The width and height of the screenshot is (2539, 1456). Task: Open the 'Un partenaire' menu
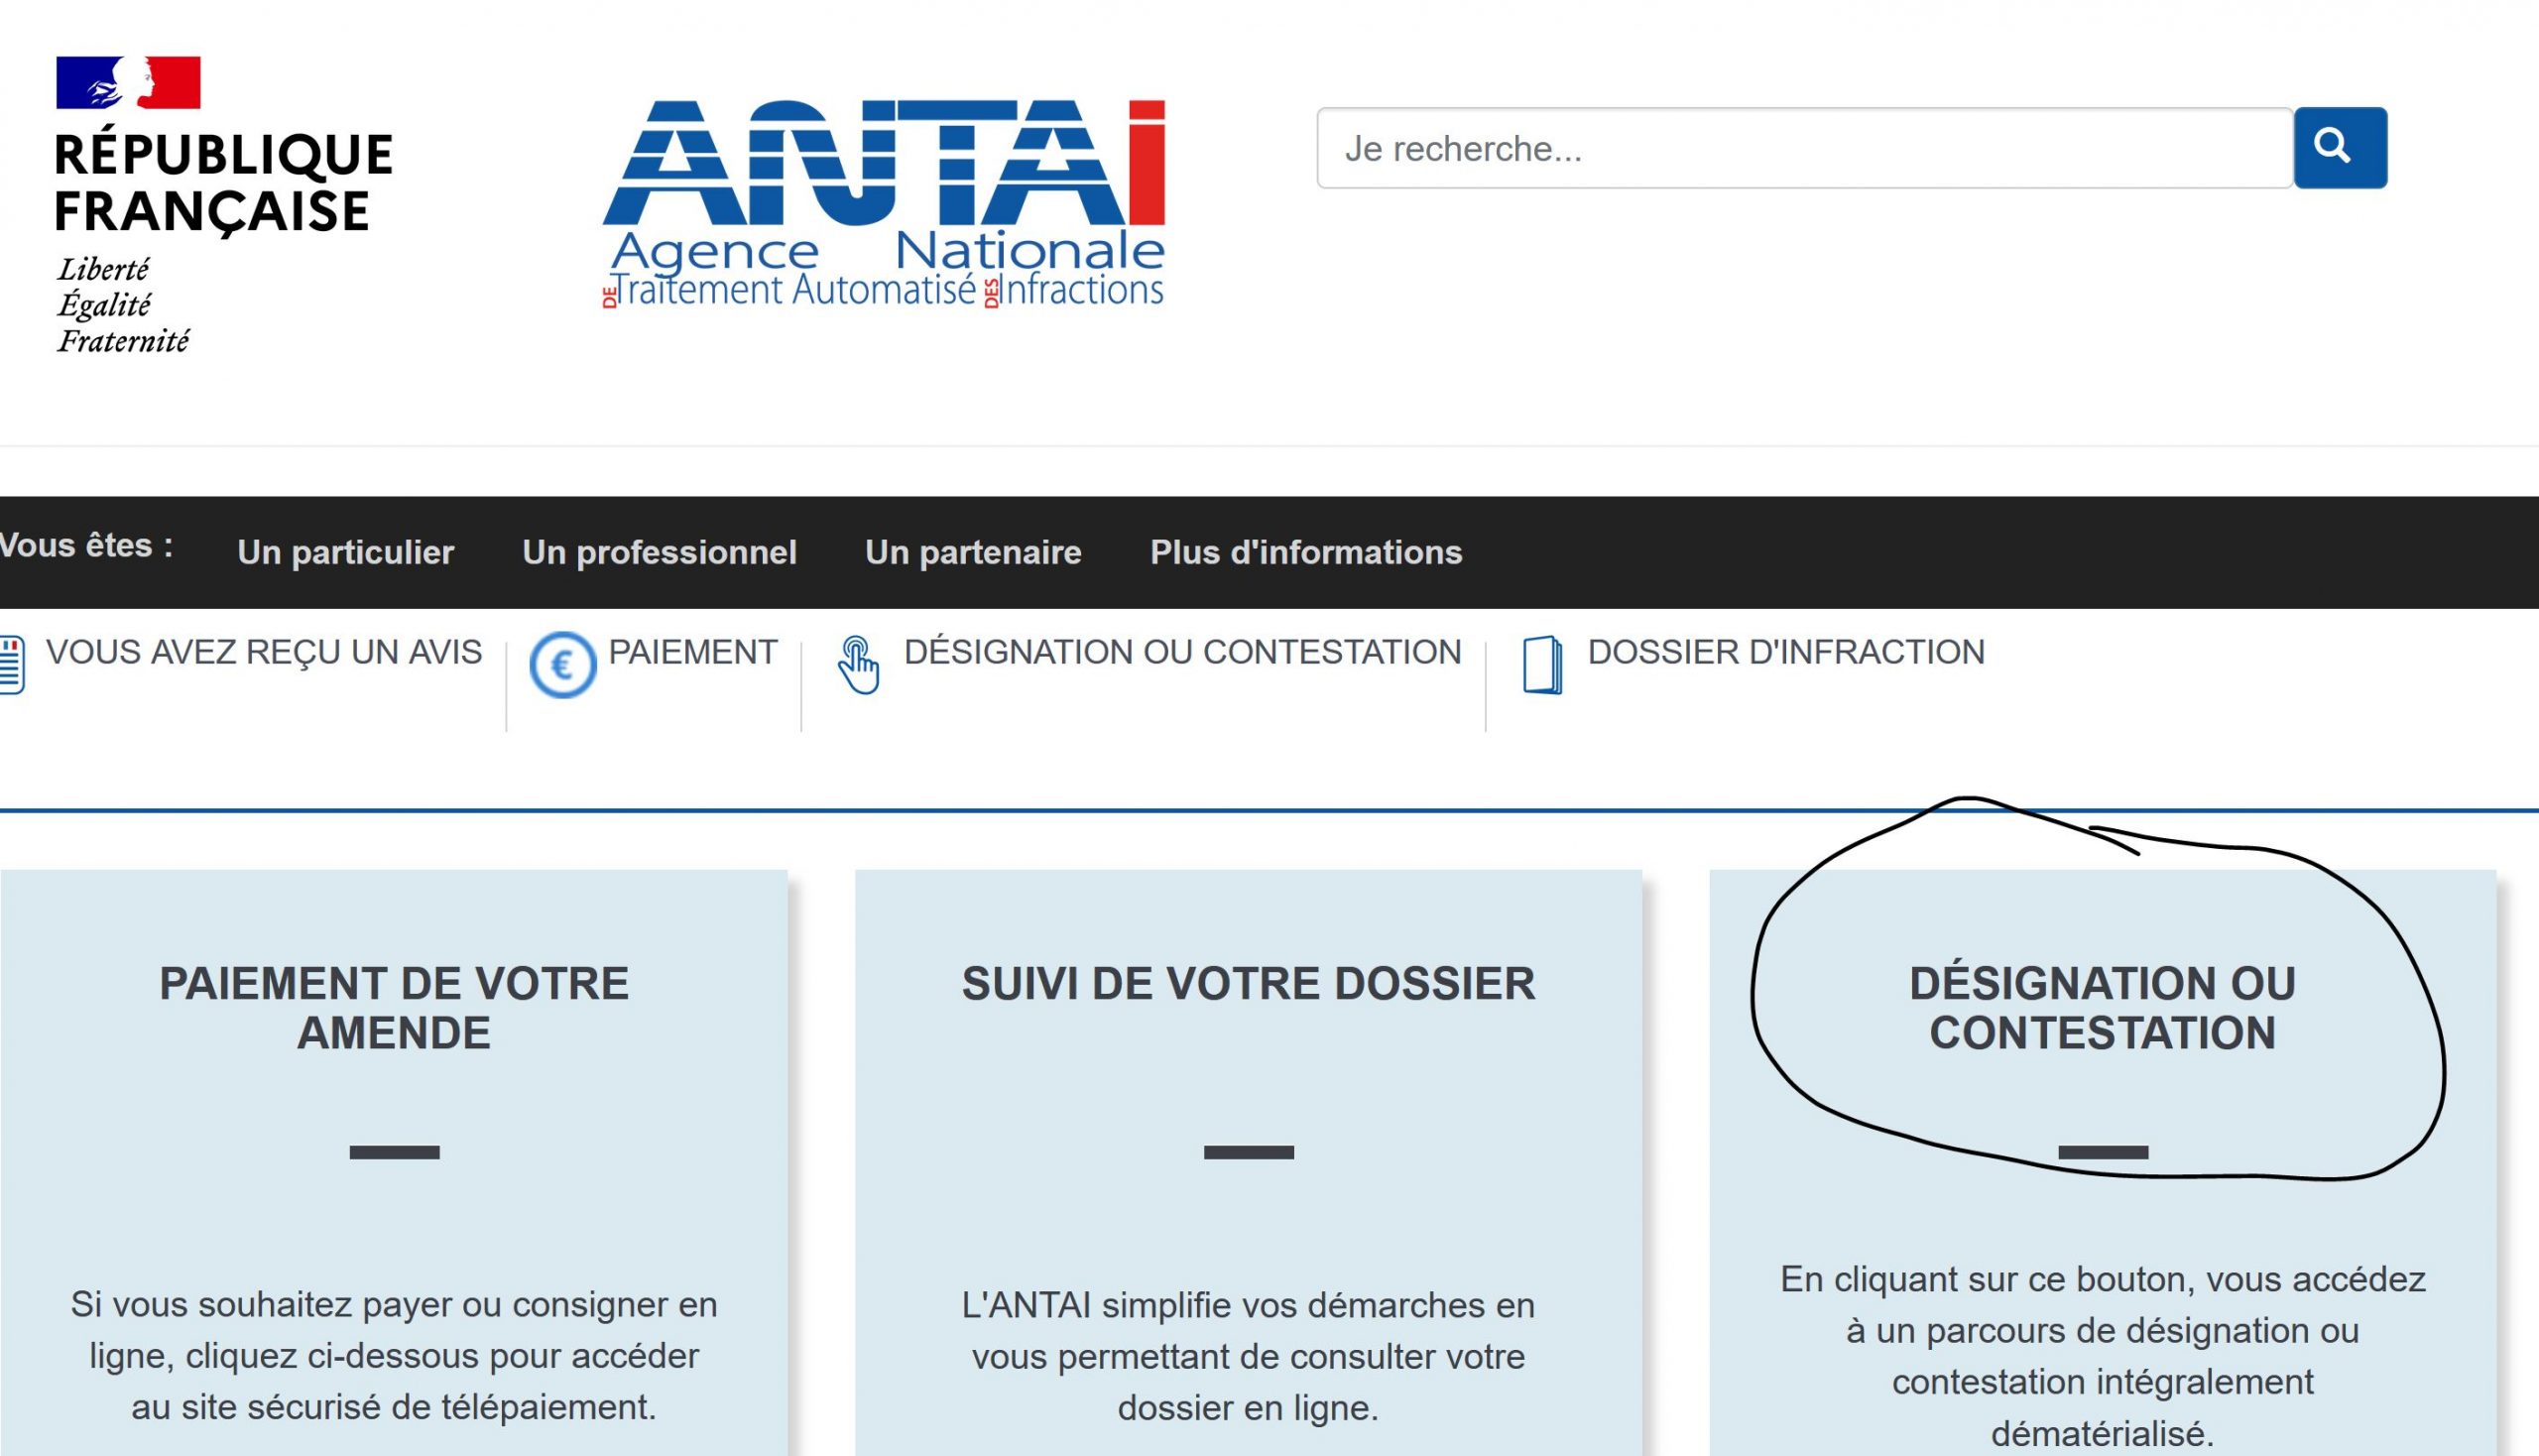973,552
